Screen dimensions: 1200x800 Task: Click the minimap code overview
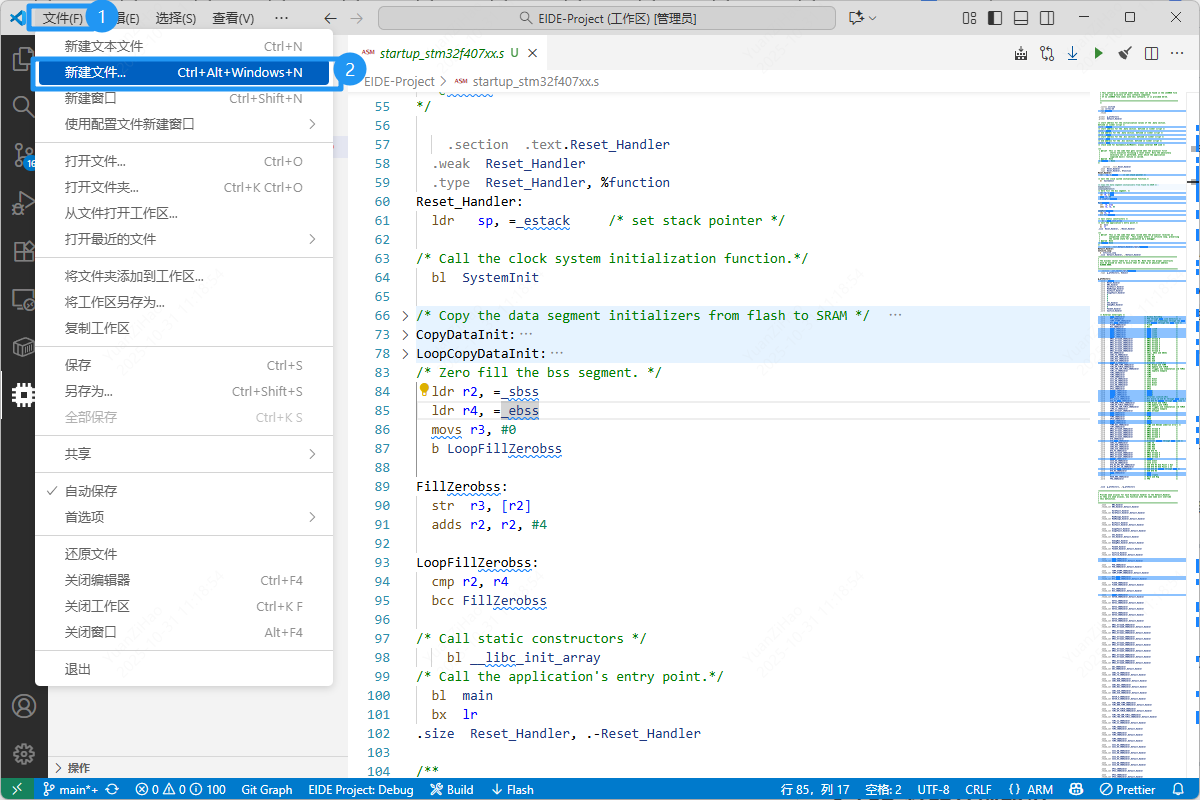(x=1140, y=300)
